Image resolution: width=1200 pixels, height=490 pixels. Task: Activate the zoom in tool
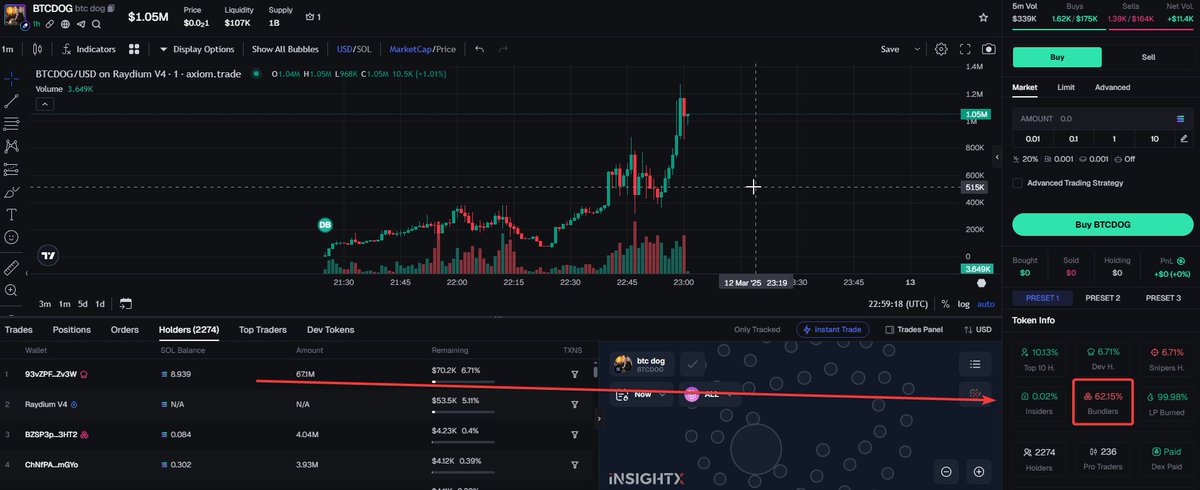tap(11, 290)
